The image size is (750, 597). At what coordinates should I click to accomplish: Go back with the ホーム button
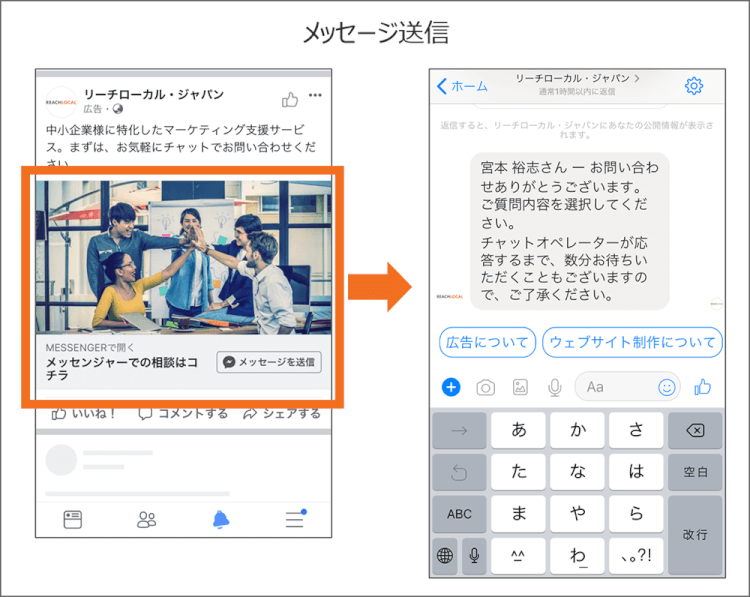click(x=462, y=86)
